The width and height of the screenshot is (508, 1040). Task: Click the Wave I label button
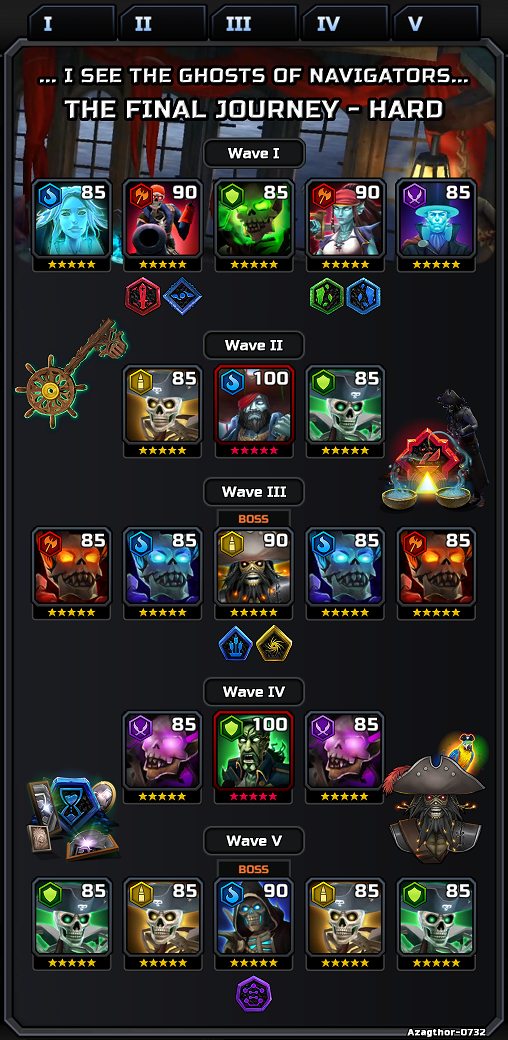(x=254, y=154)
